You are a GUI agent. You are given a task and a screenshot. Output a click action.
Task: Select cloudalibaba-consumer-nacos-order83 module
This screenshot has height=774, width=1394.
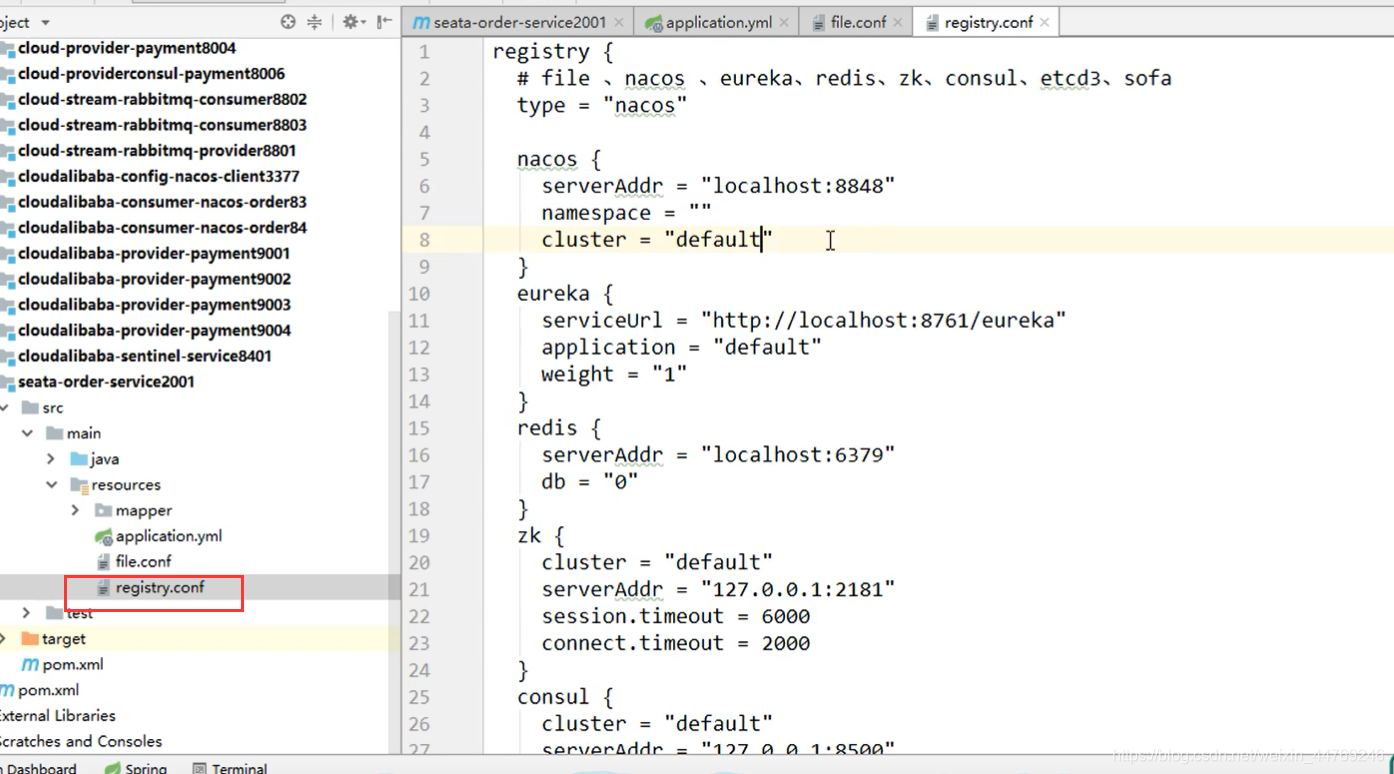(x=162, y=202)
